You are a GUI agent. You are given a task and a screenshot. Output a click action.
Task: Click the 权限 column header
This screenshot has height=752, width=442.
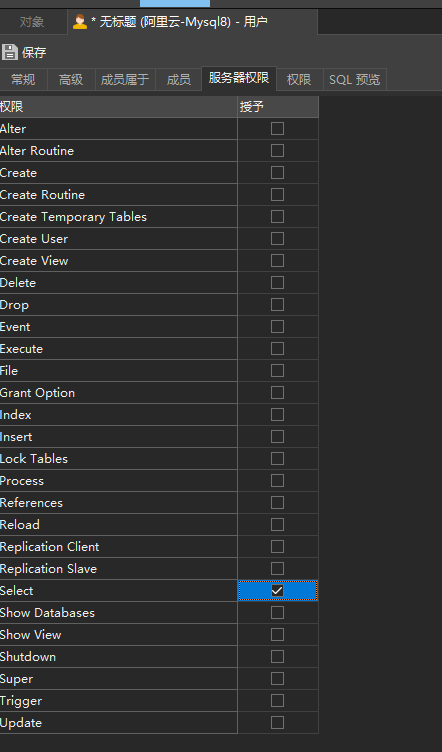(x=118, y=106)
